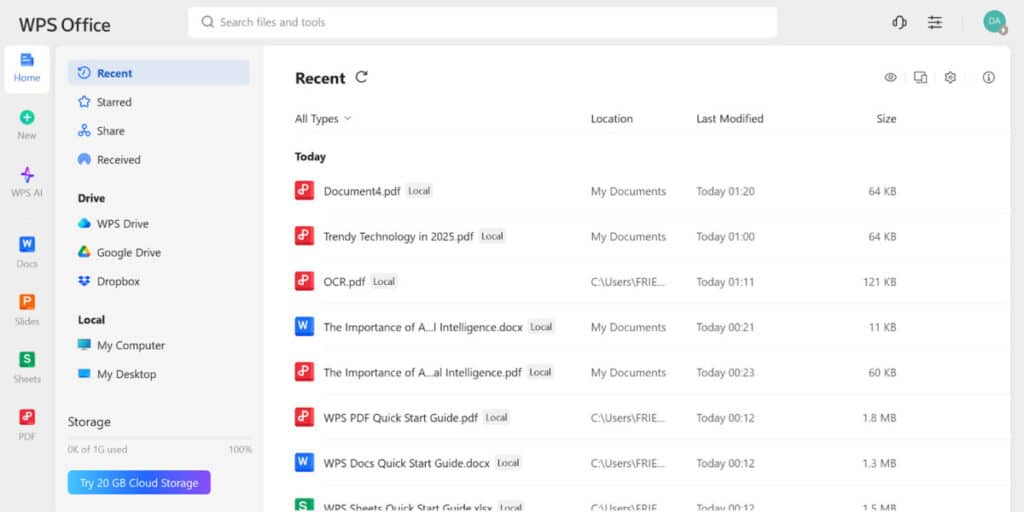Image resolution: width=1024 pixels, height=512 pixels.
Task: Refresh the Recent list
Action: [361, 77]
